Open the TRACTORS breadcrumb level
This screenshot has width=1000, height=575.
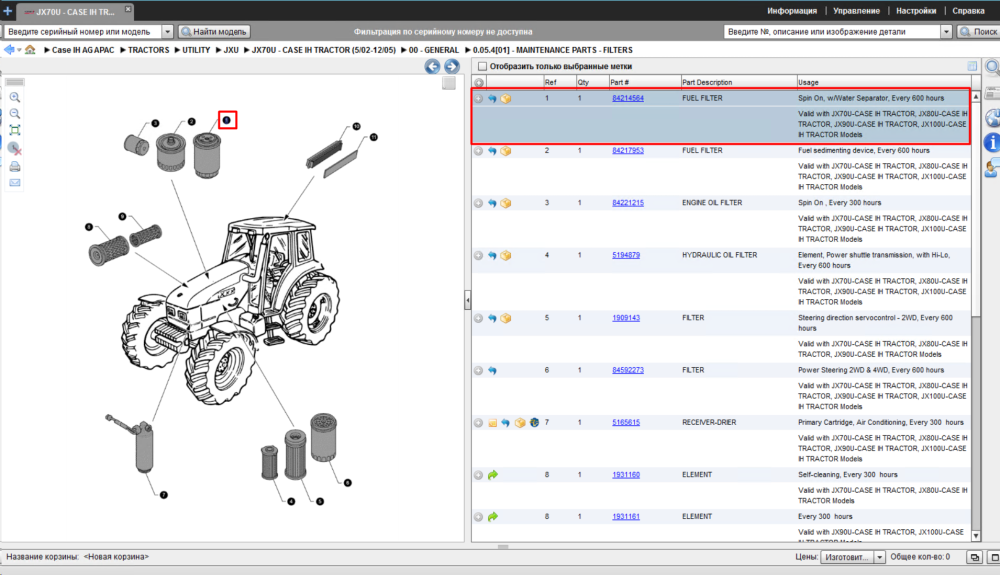149,50
